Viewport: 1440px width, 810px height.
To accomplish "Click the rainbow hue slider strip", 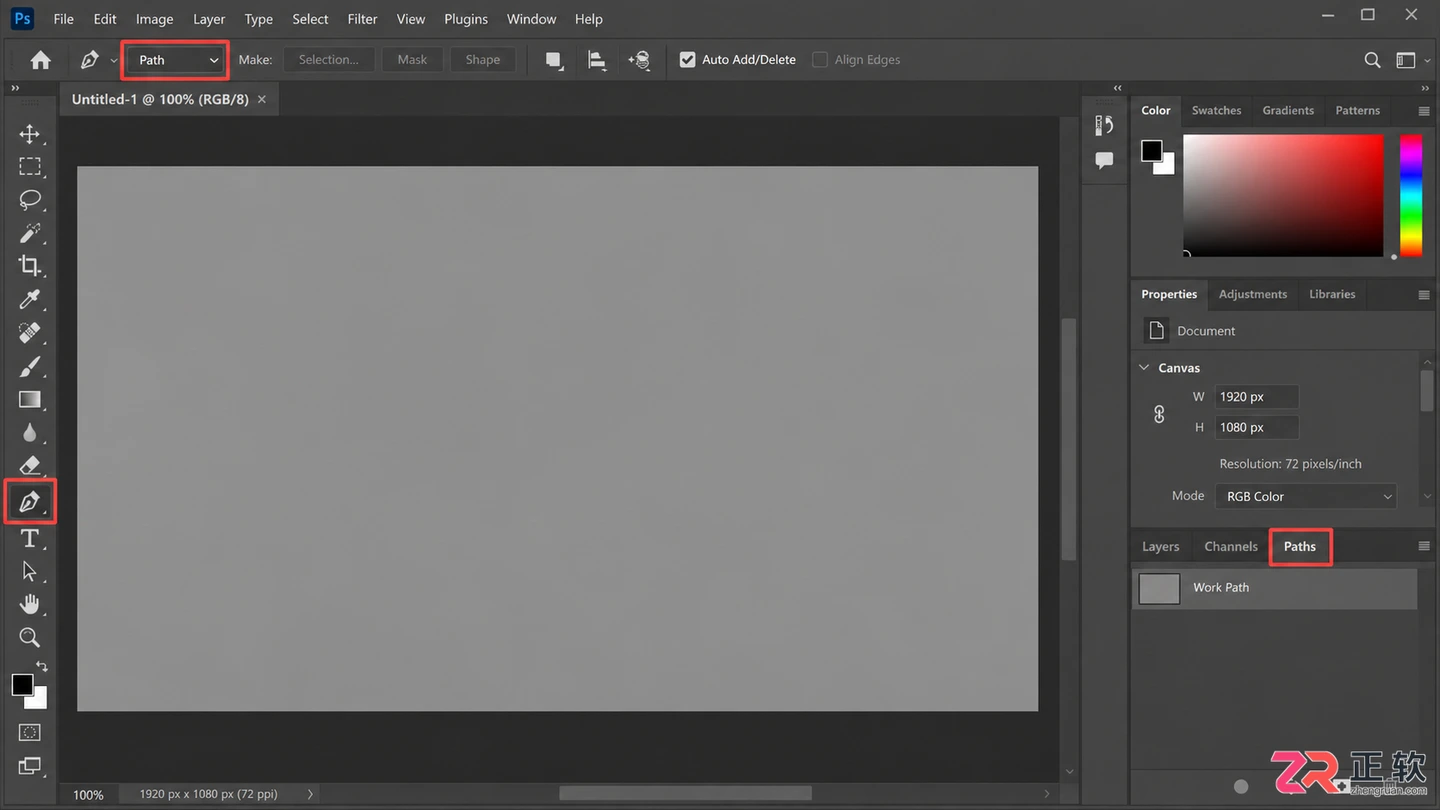I will point(1410,195).
